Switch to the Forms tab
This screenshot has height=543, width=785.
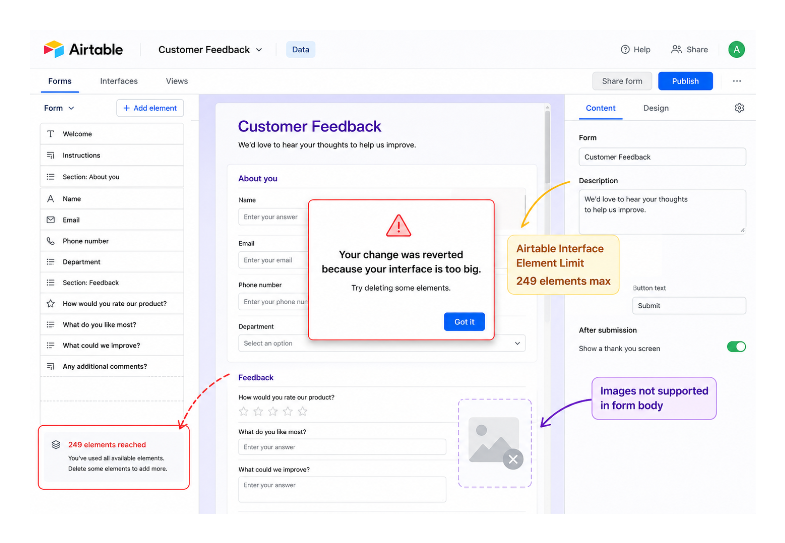point(60,81)
